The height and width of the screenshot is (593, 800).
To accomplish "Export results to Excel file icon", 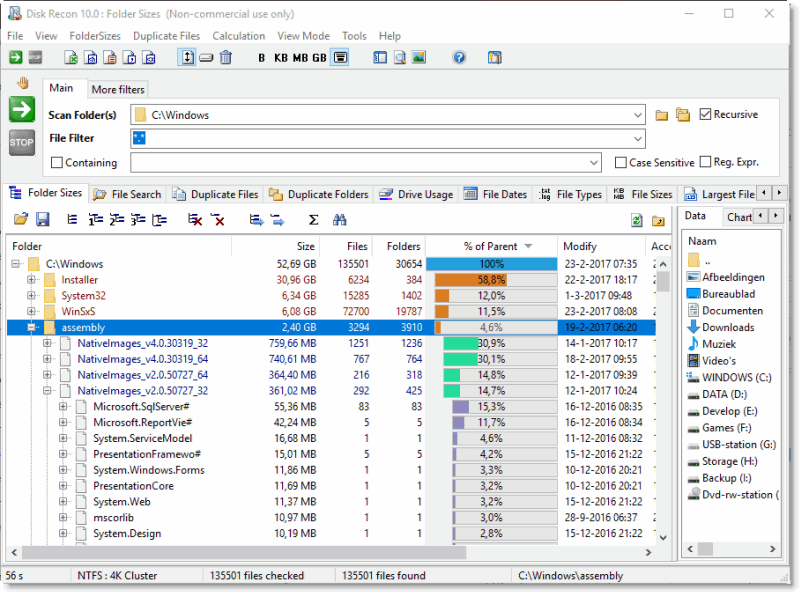I will coord(71,58).
